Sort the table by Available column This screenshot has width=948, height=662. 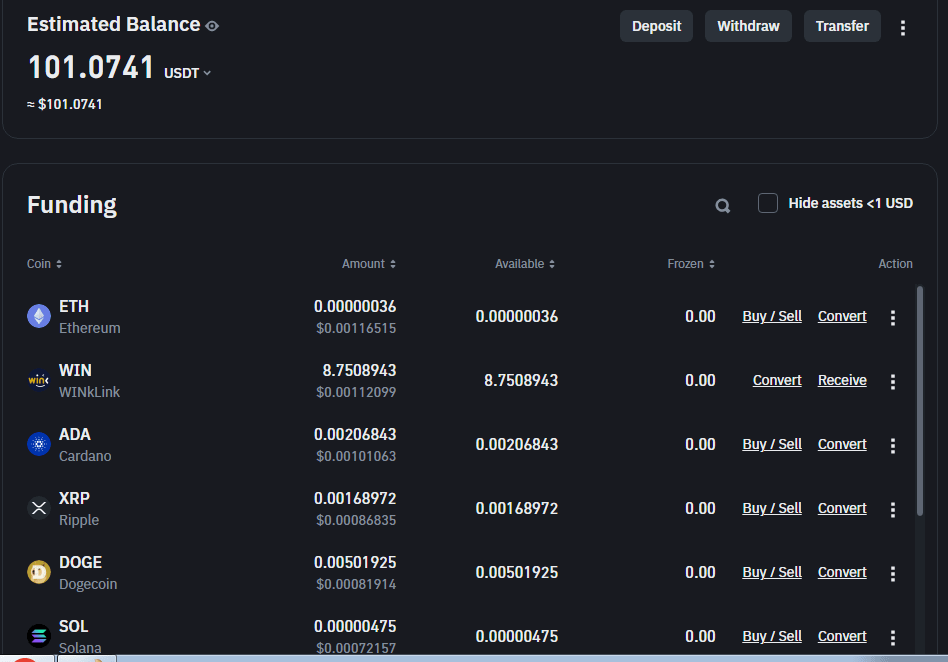pyautogui.click(x=525, y=264)
